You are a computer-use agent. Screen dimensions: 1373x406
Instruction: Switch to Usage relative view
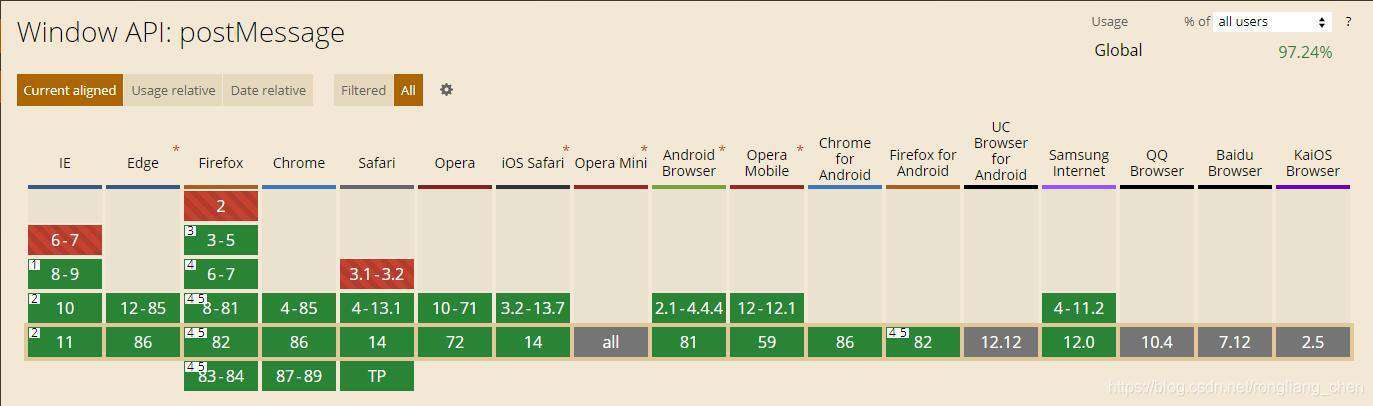[x=173, y=90]
